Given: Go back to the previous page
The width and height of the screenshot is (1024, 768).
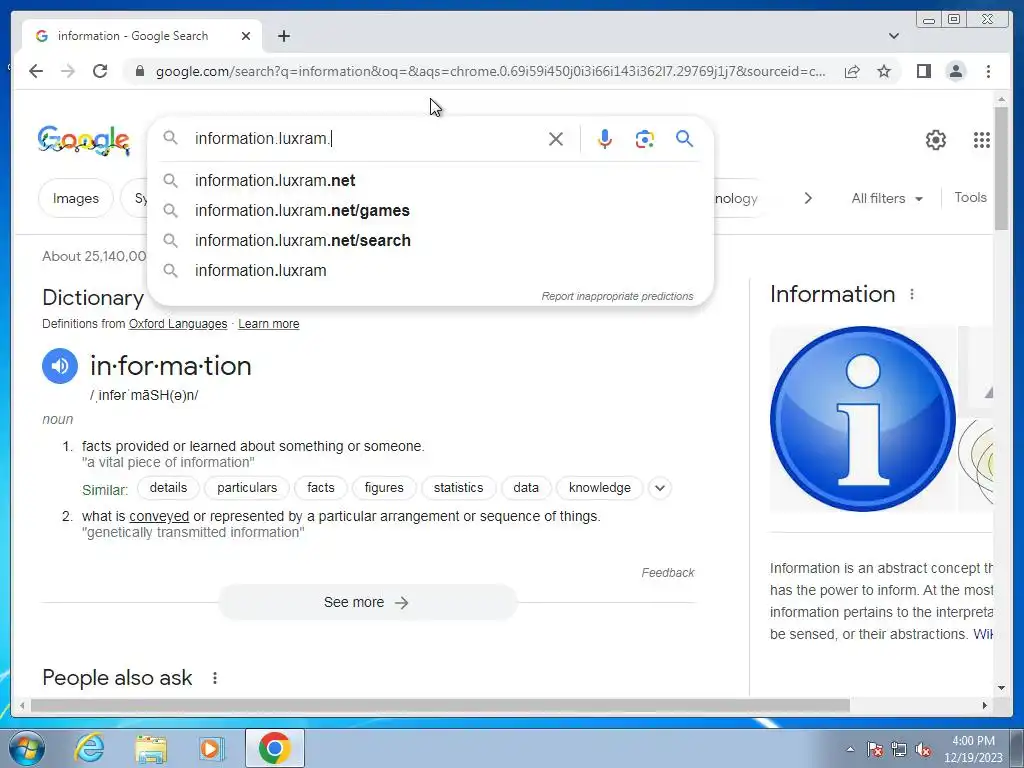Looking at the screenshot, I should click(x=36, y=71).
